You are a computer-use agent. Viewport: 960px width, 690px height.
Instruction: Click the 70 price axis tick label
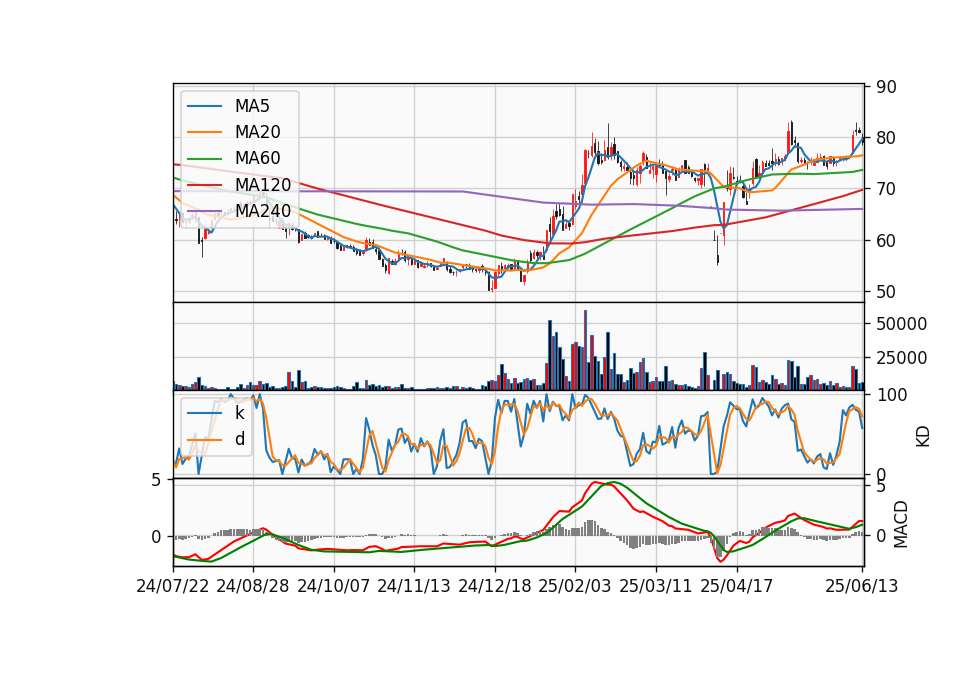coord(886,189)
